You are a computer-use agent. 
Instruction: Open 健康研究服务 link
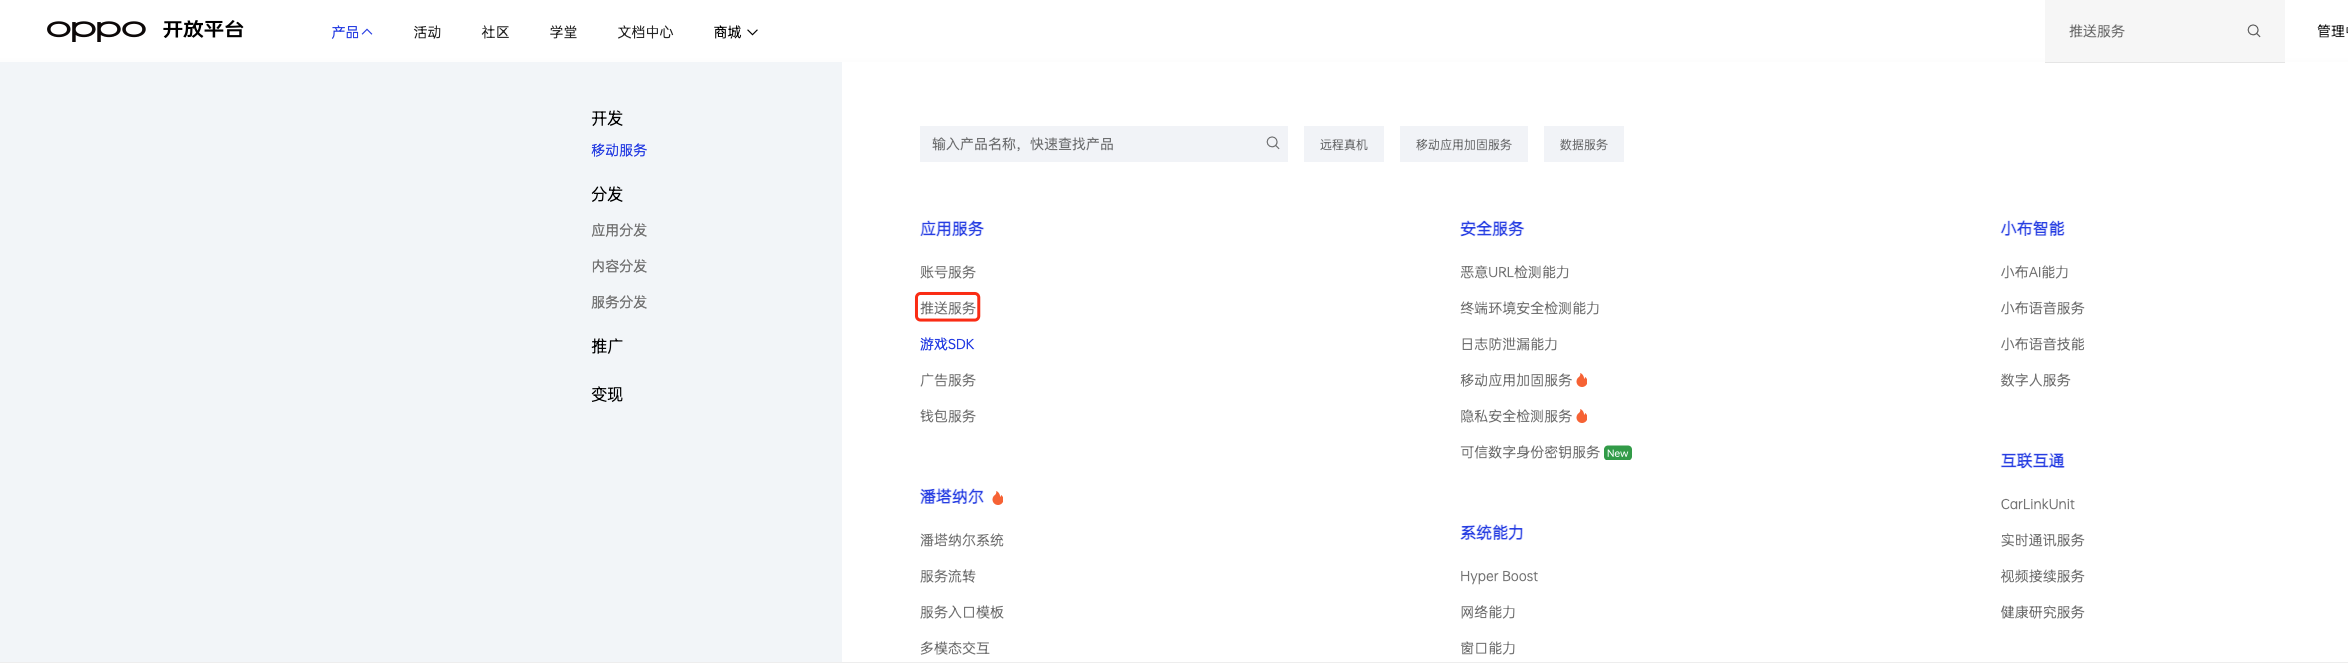(2042, 612)
